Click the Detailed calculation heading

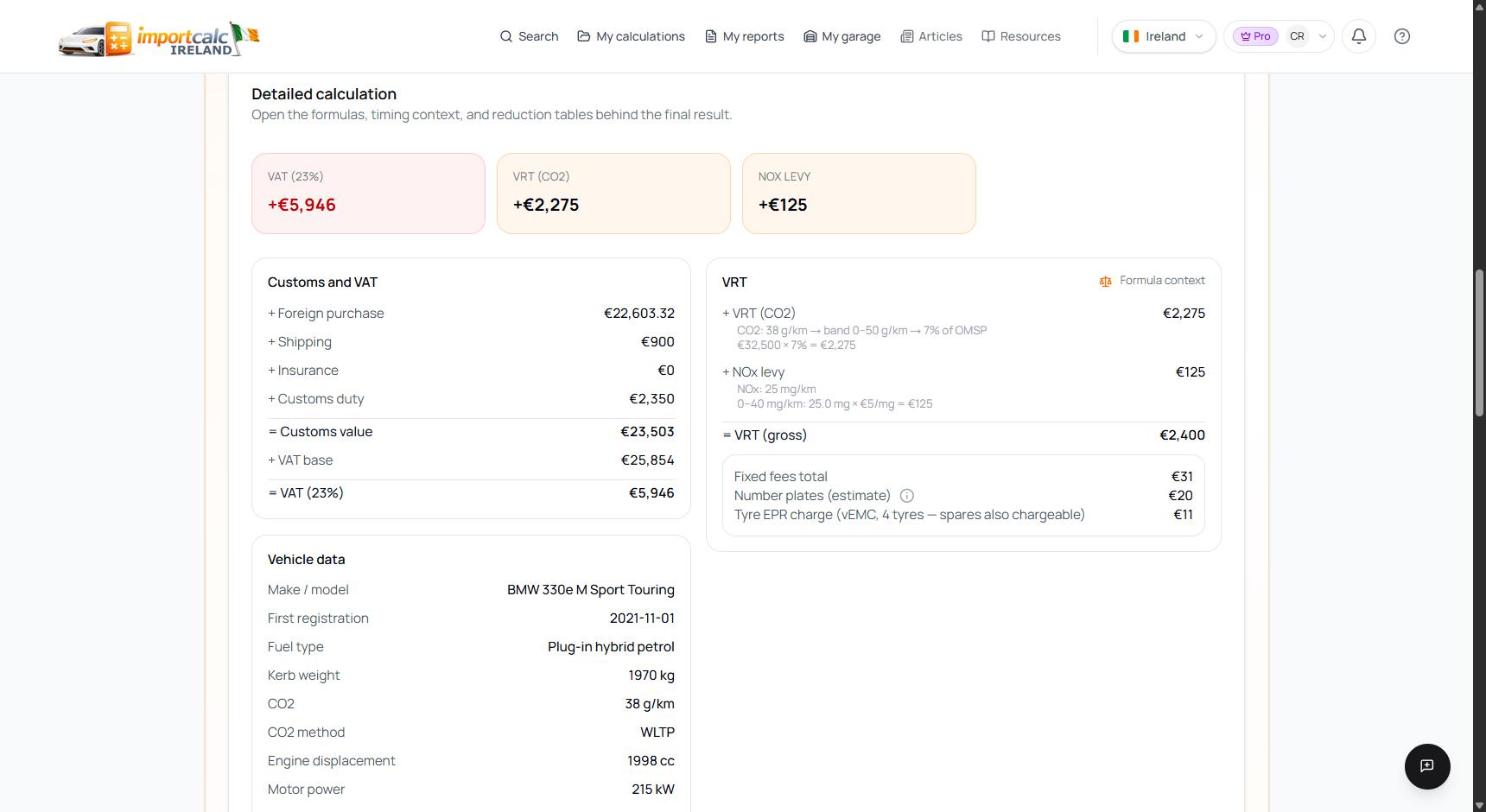(324, 94)
